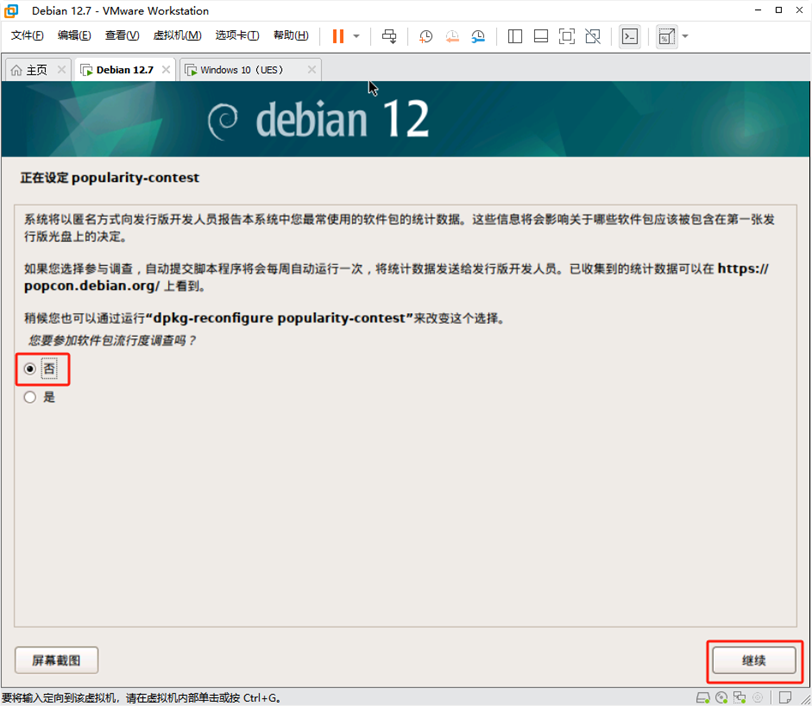Toggle the library sidebar panel view

click(515, 36)
